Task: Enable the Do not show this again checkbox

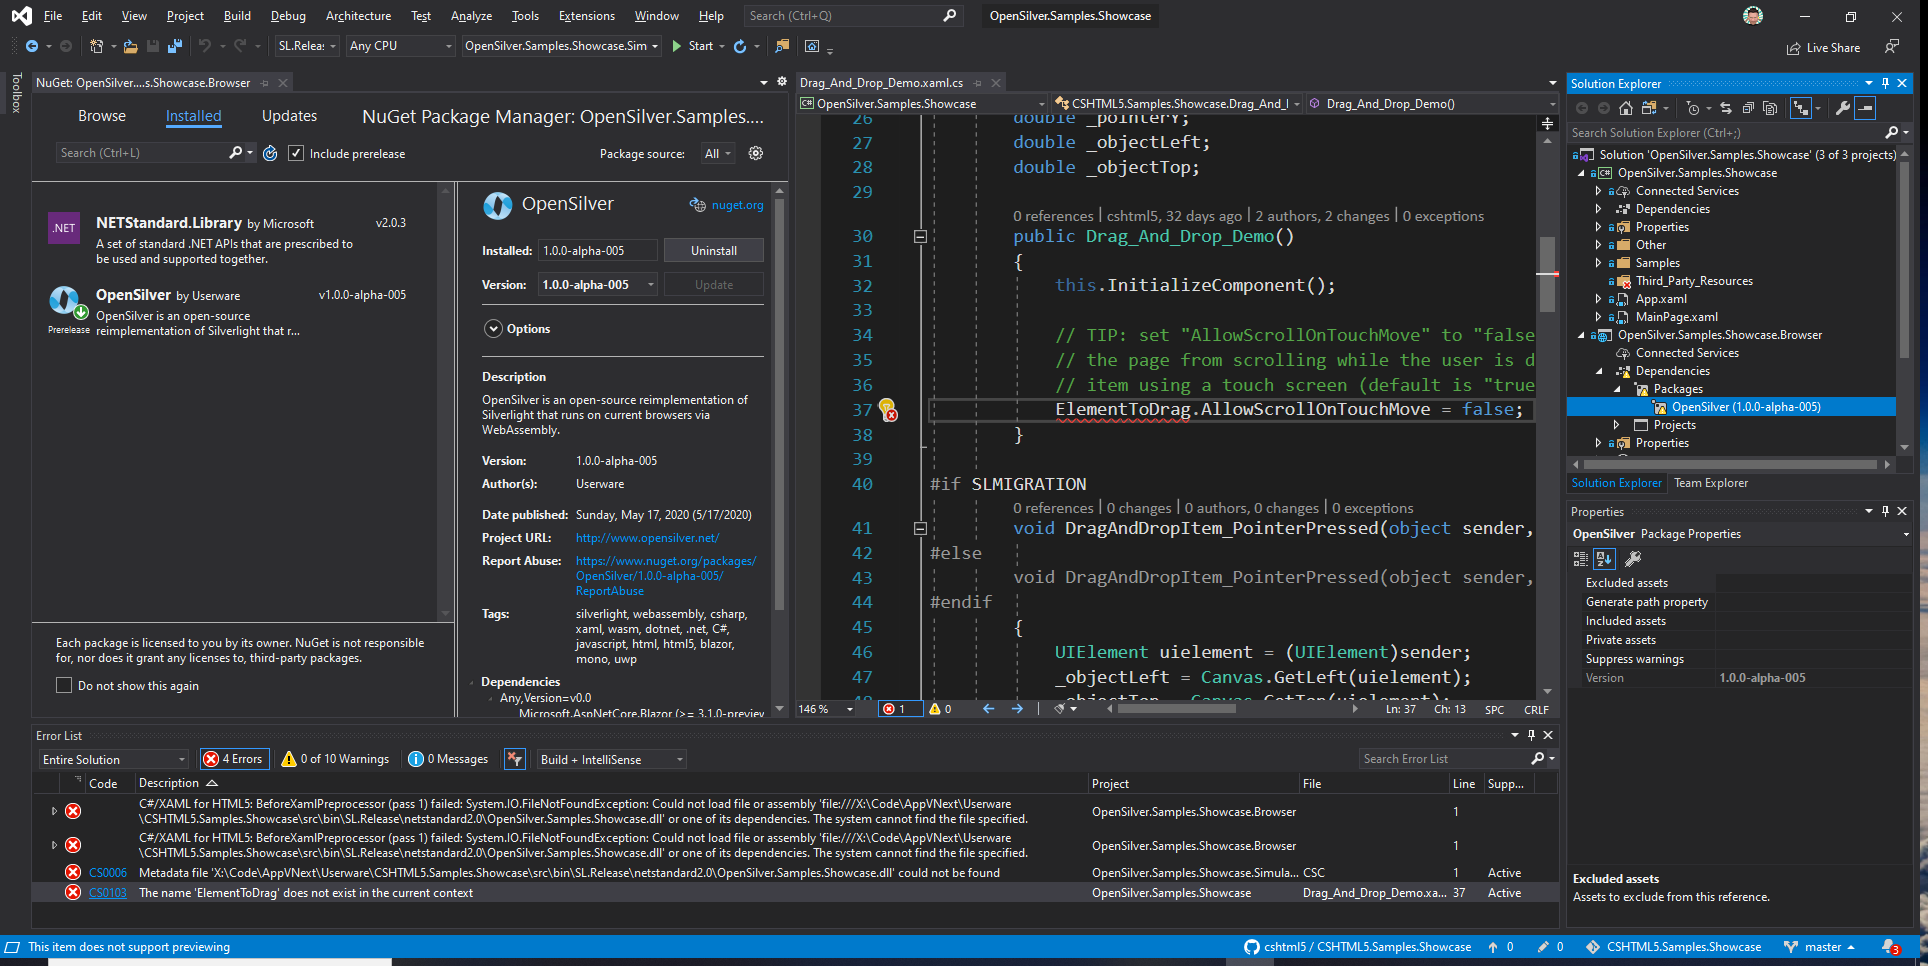Action: pos(64,685)
